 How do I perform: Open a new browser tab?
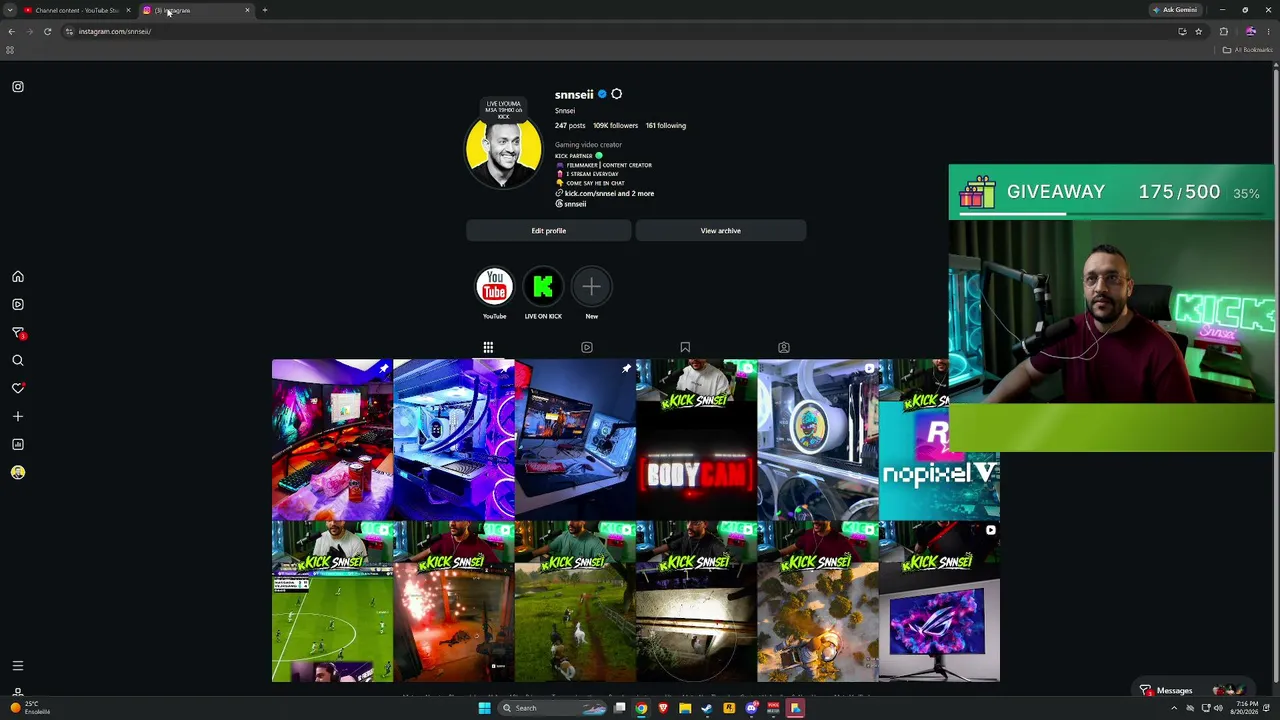tap(265, 10)
